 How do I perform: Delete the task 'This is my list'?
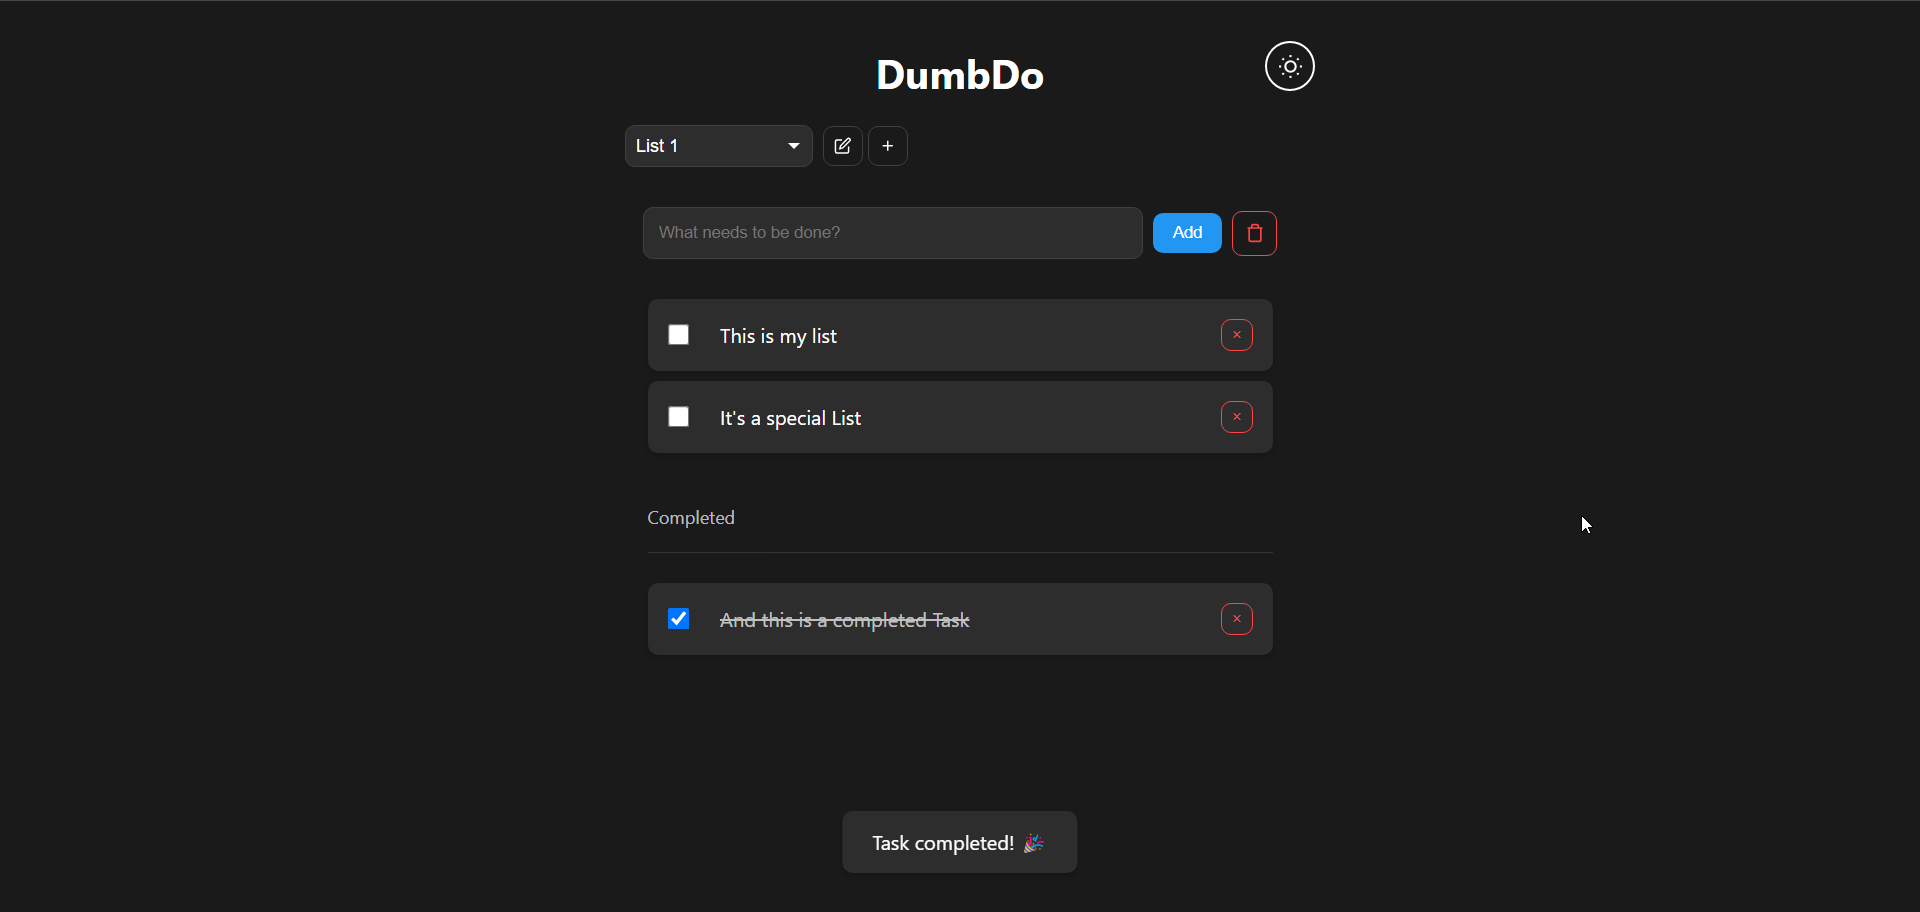coord(1236,334)
